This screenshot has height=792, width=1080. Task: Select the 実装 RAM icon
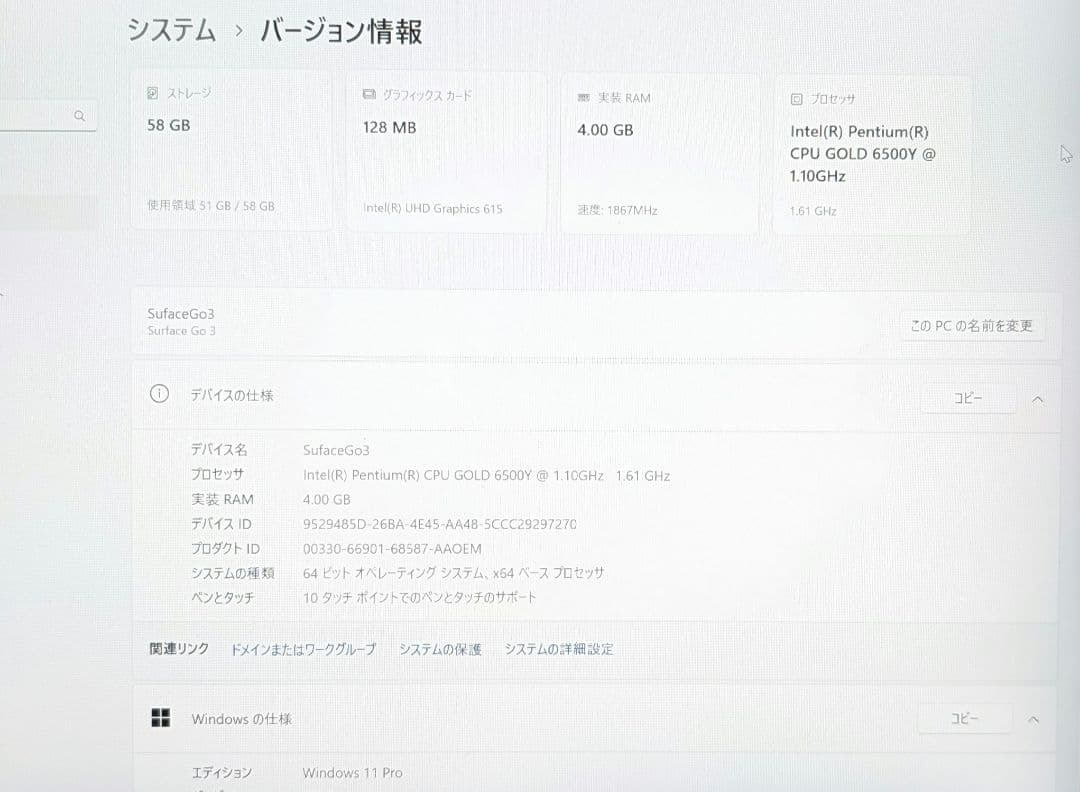click(584, 98)
